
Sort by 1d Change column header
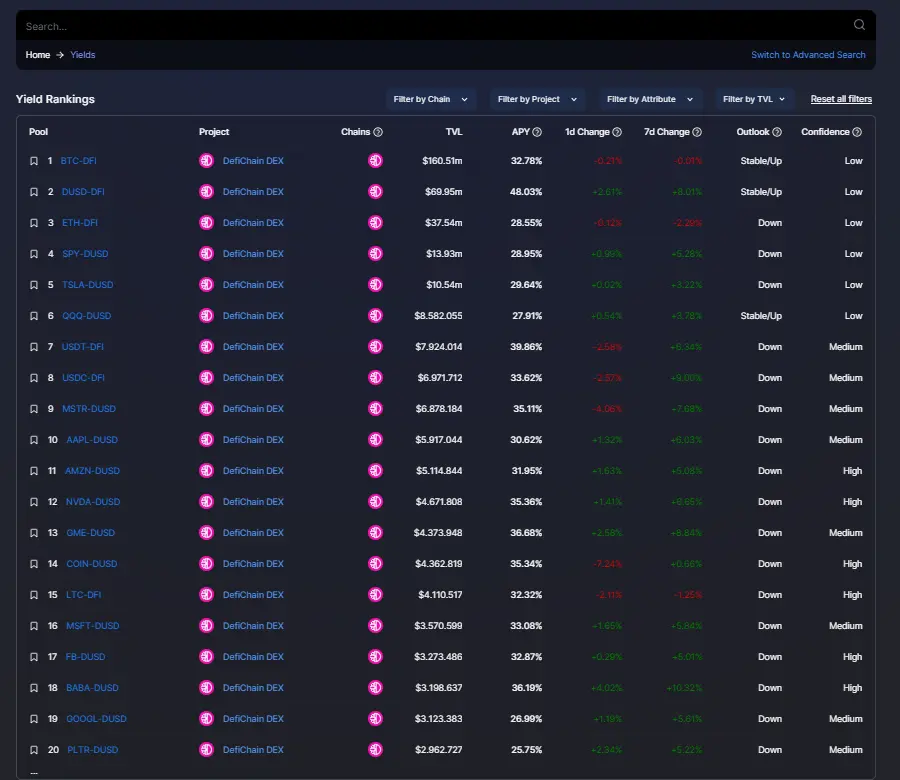(587, 132)
